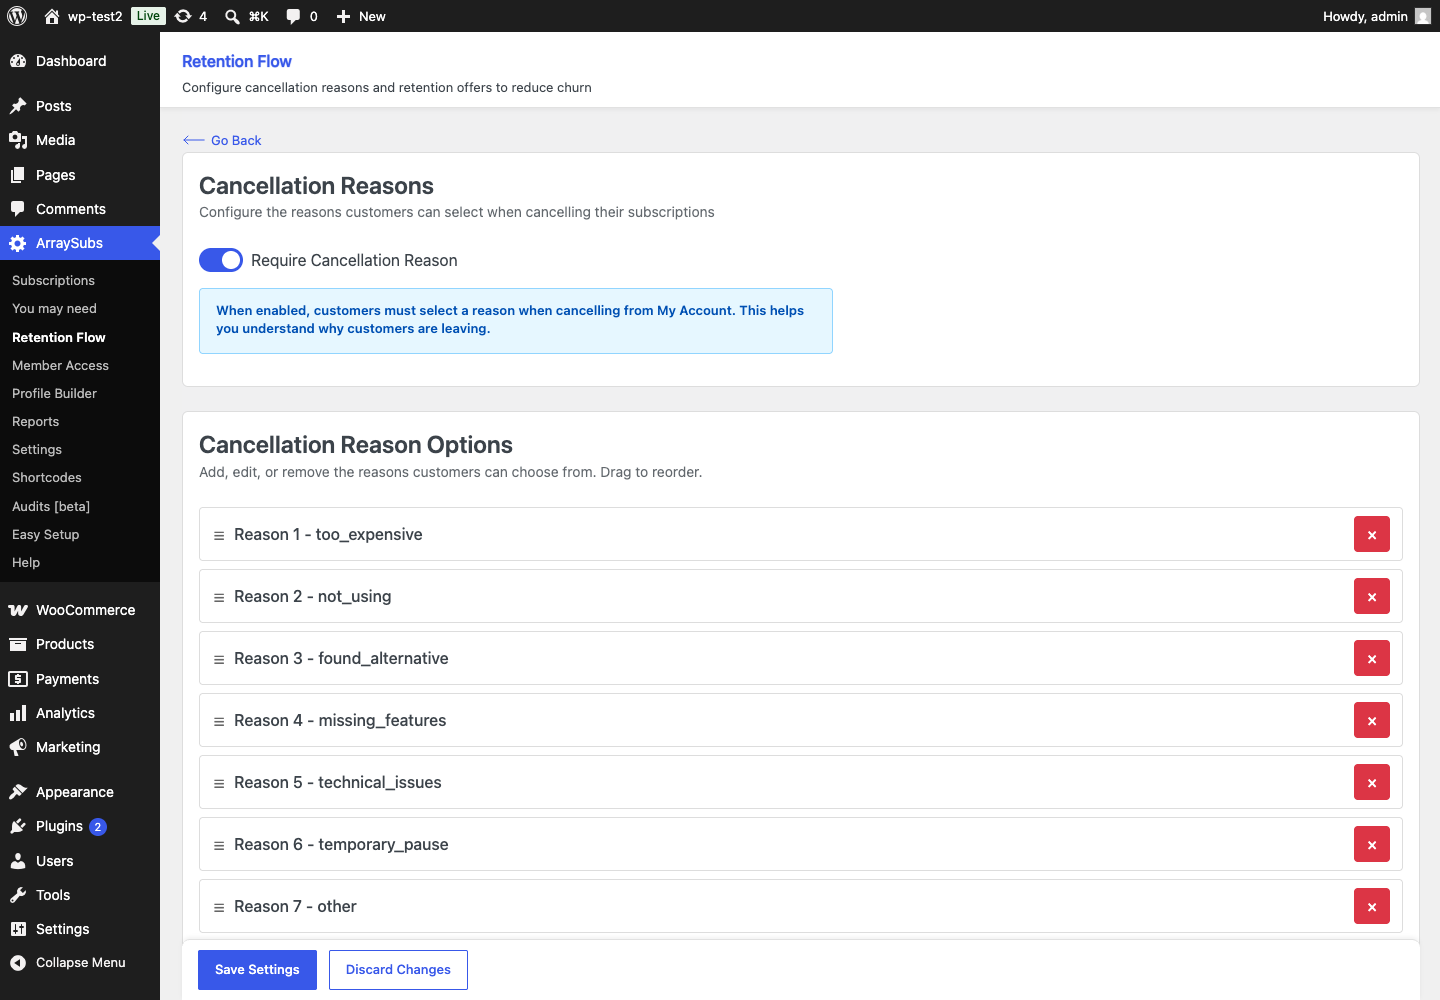Viewport: 1440px width, 1000px height.
Task: Remove Reason 7 other
Action: (1372, 907)
